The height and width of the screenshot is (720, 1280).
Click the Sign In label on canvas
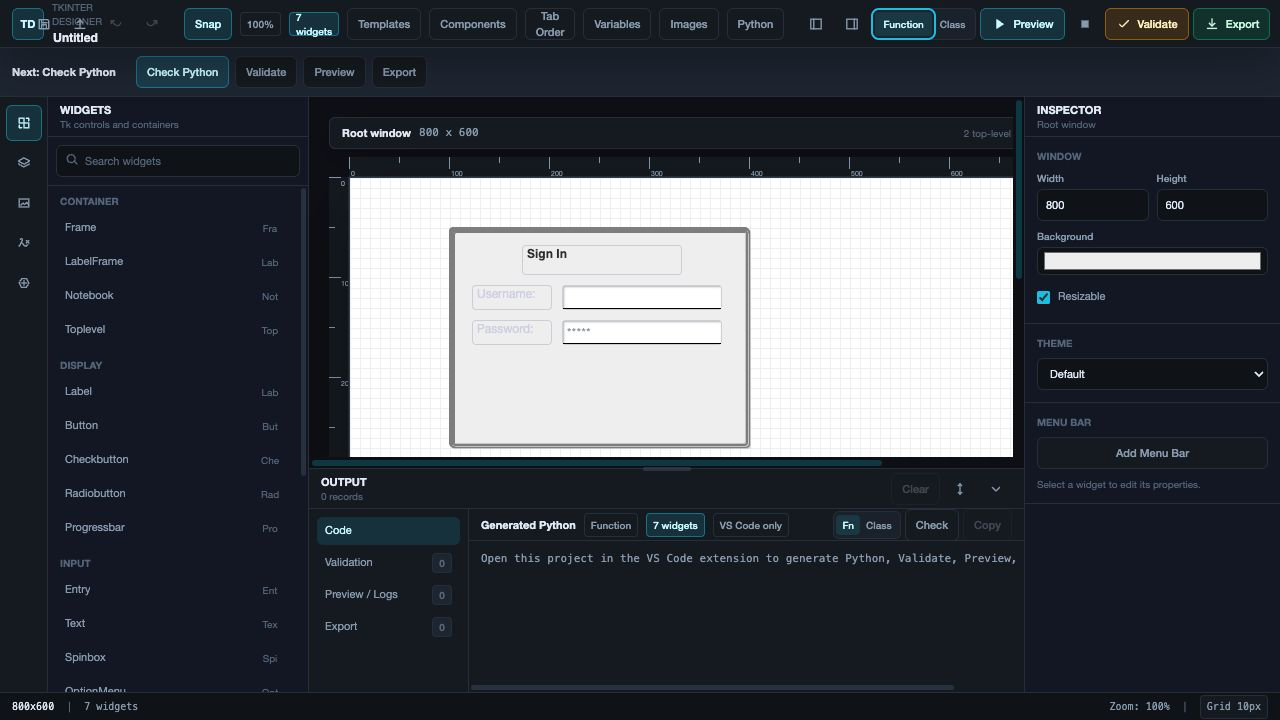[x=602, y=259]
